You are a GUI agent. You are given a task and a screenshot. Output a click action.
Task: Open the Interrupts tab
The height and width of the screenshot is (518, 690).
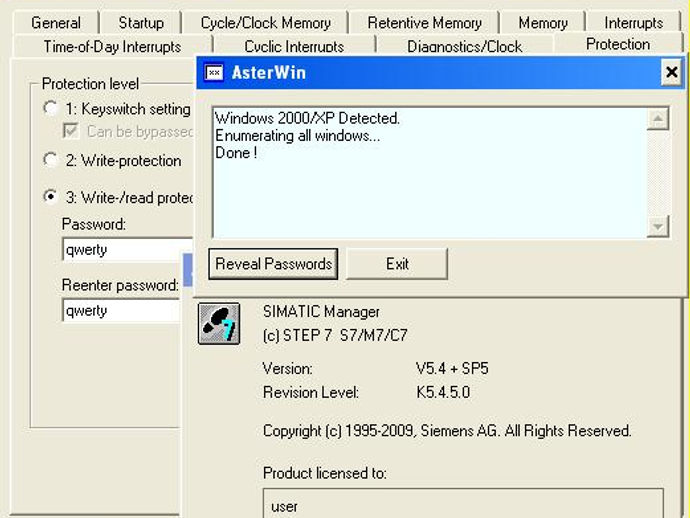[x=633, y=22]
